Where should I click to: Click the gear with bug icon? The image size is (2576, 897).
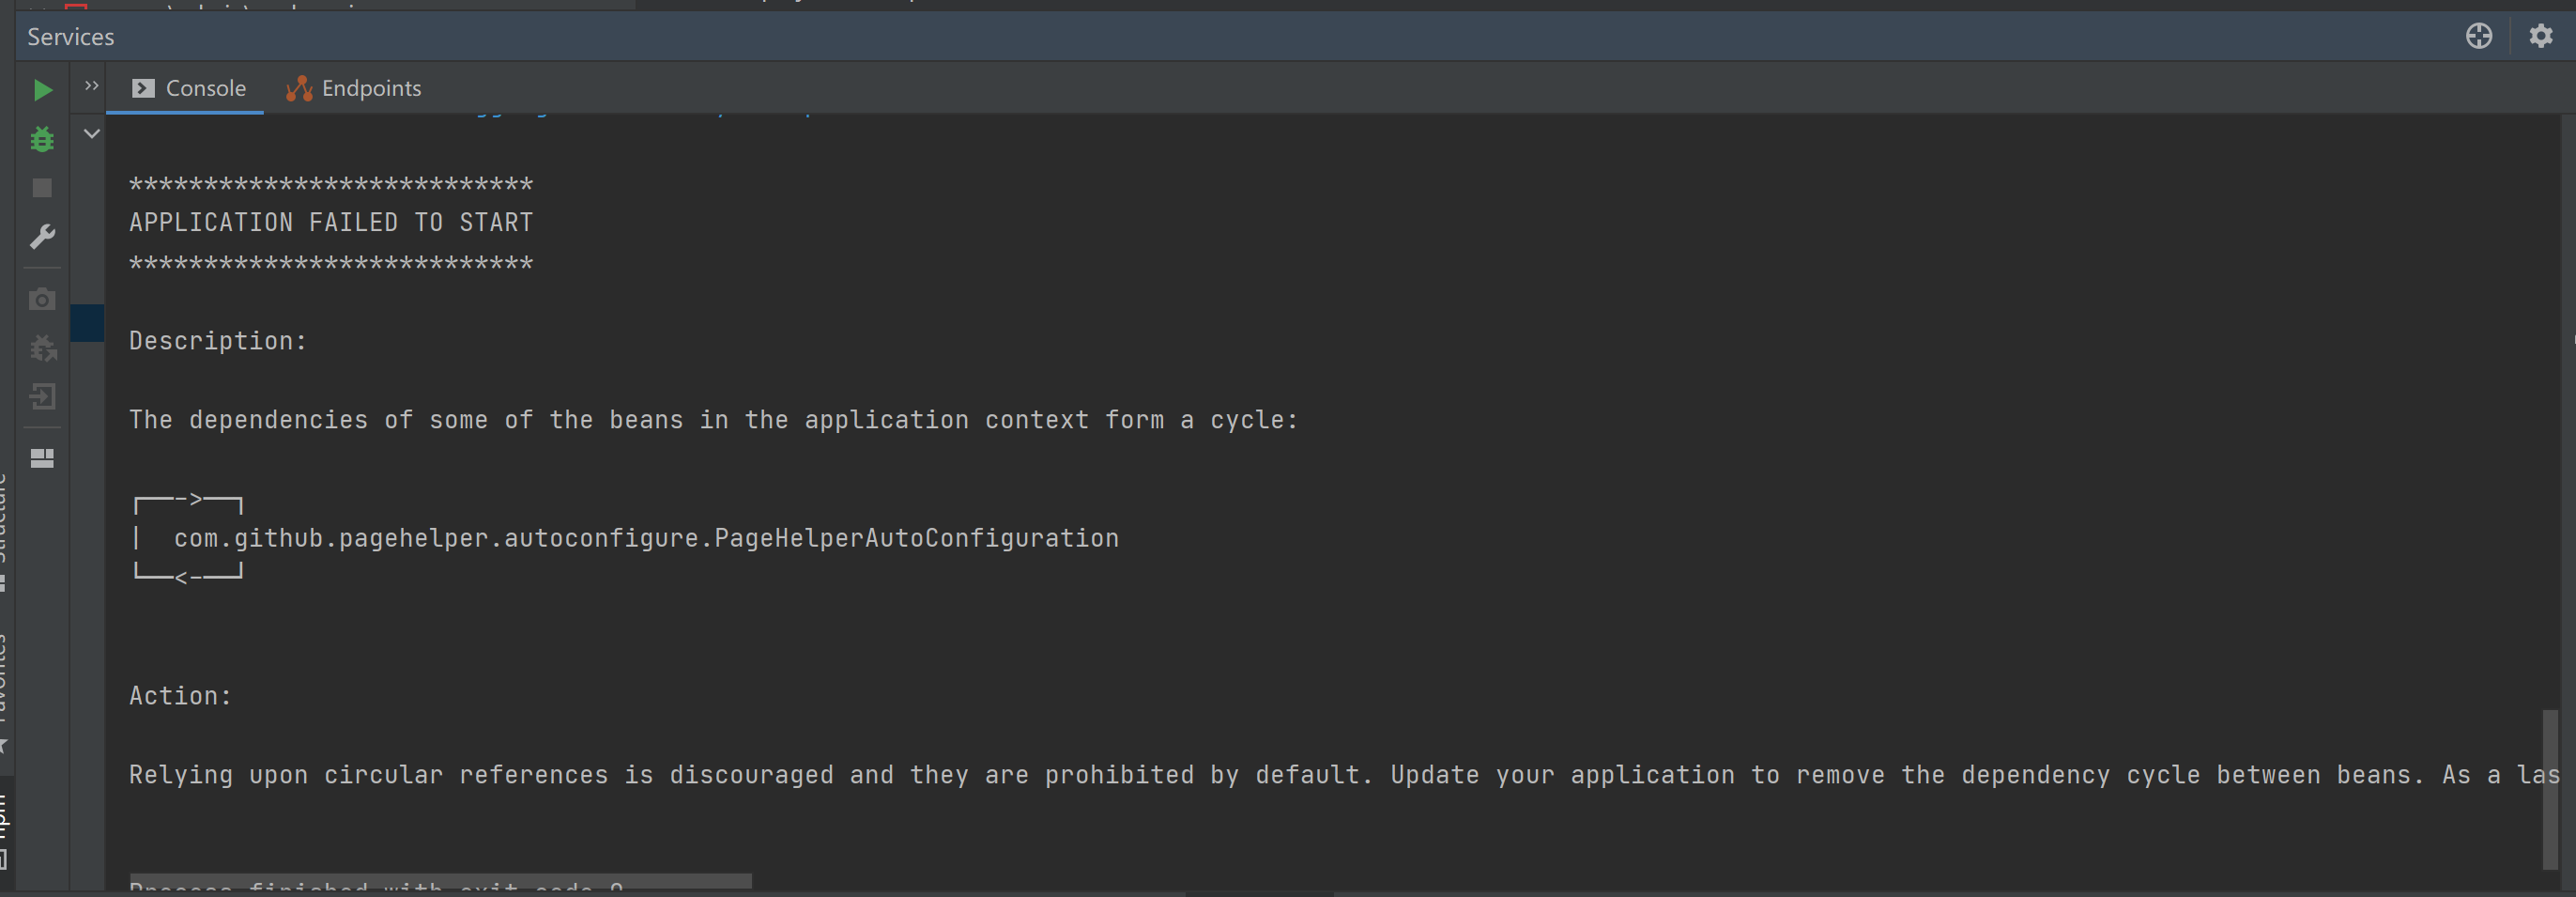(x=42, y=348)
